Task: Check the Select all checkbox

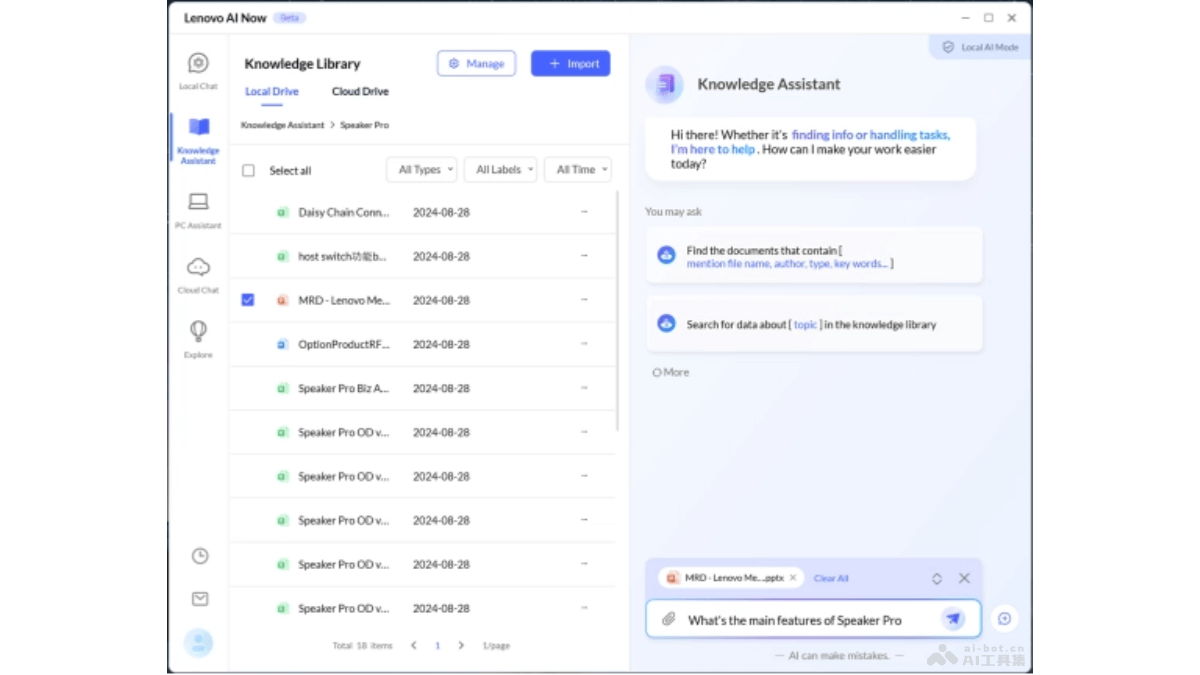Action: (249, 171)
